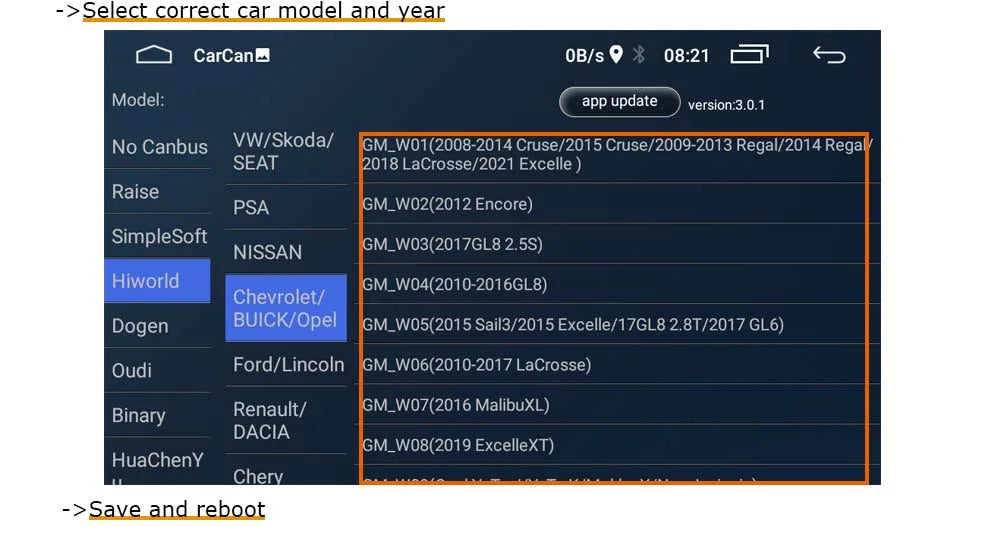This screenshot has width=1000, height=550.
Task: Choose SimpleSoft from the list
Action: click(x=159, y=236)
